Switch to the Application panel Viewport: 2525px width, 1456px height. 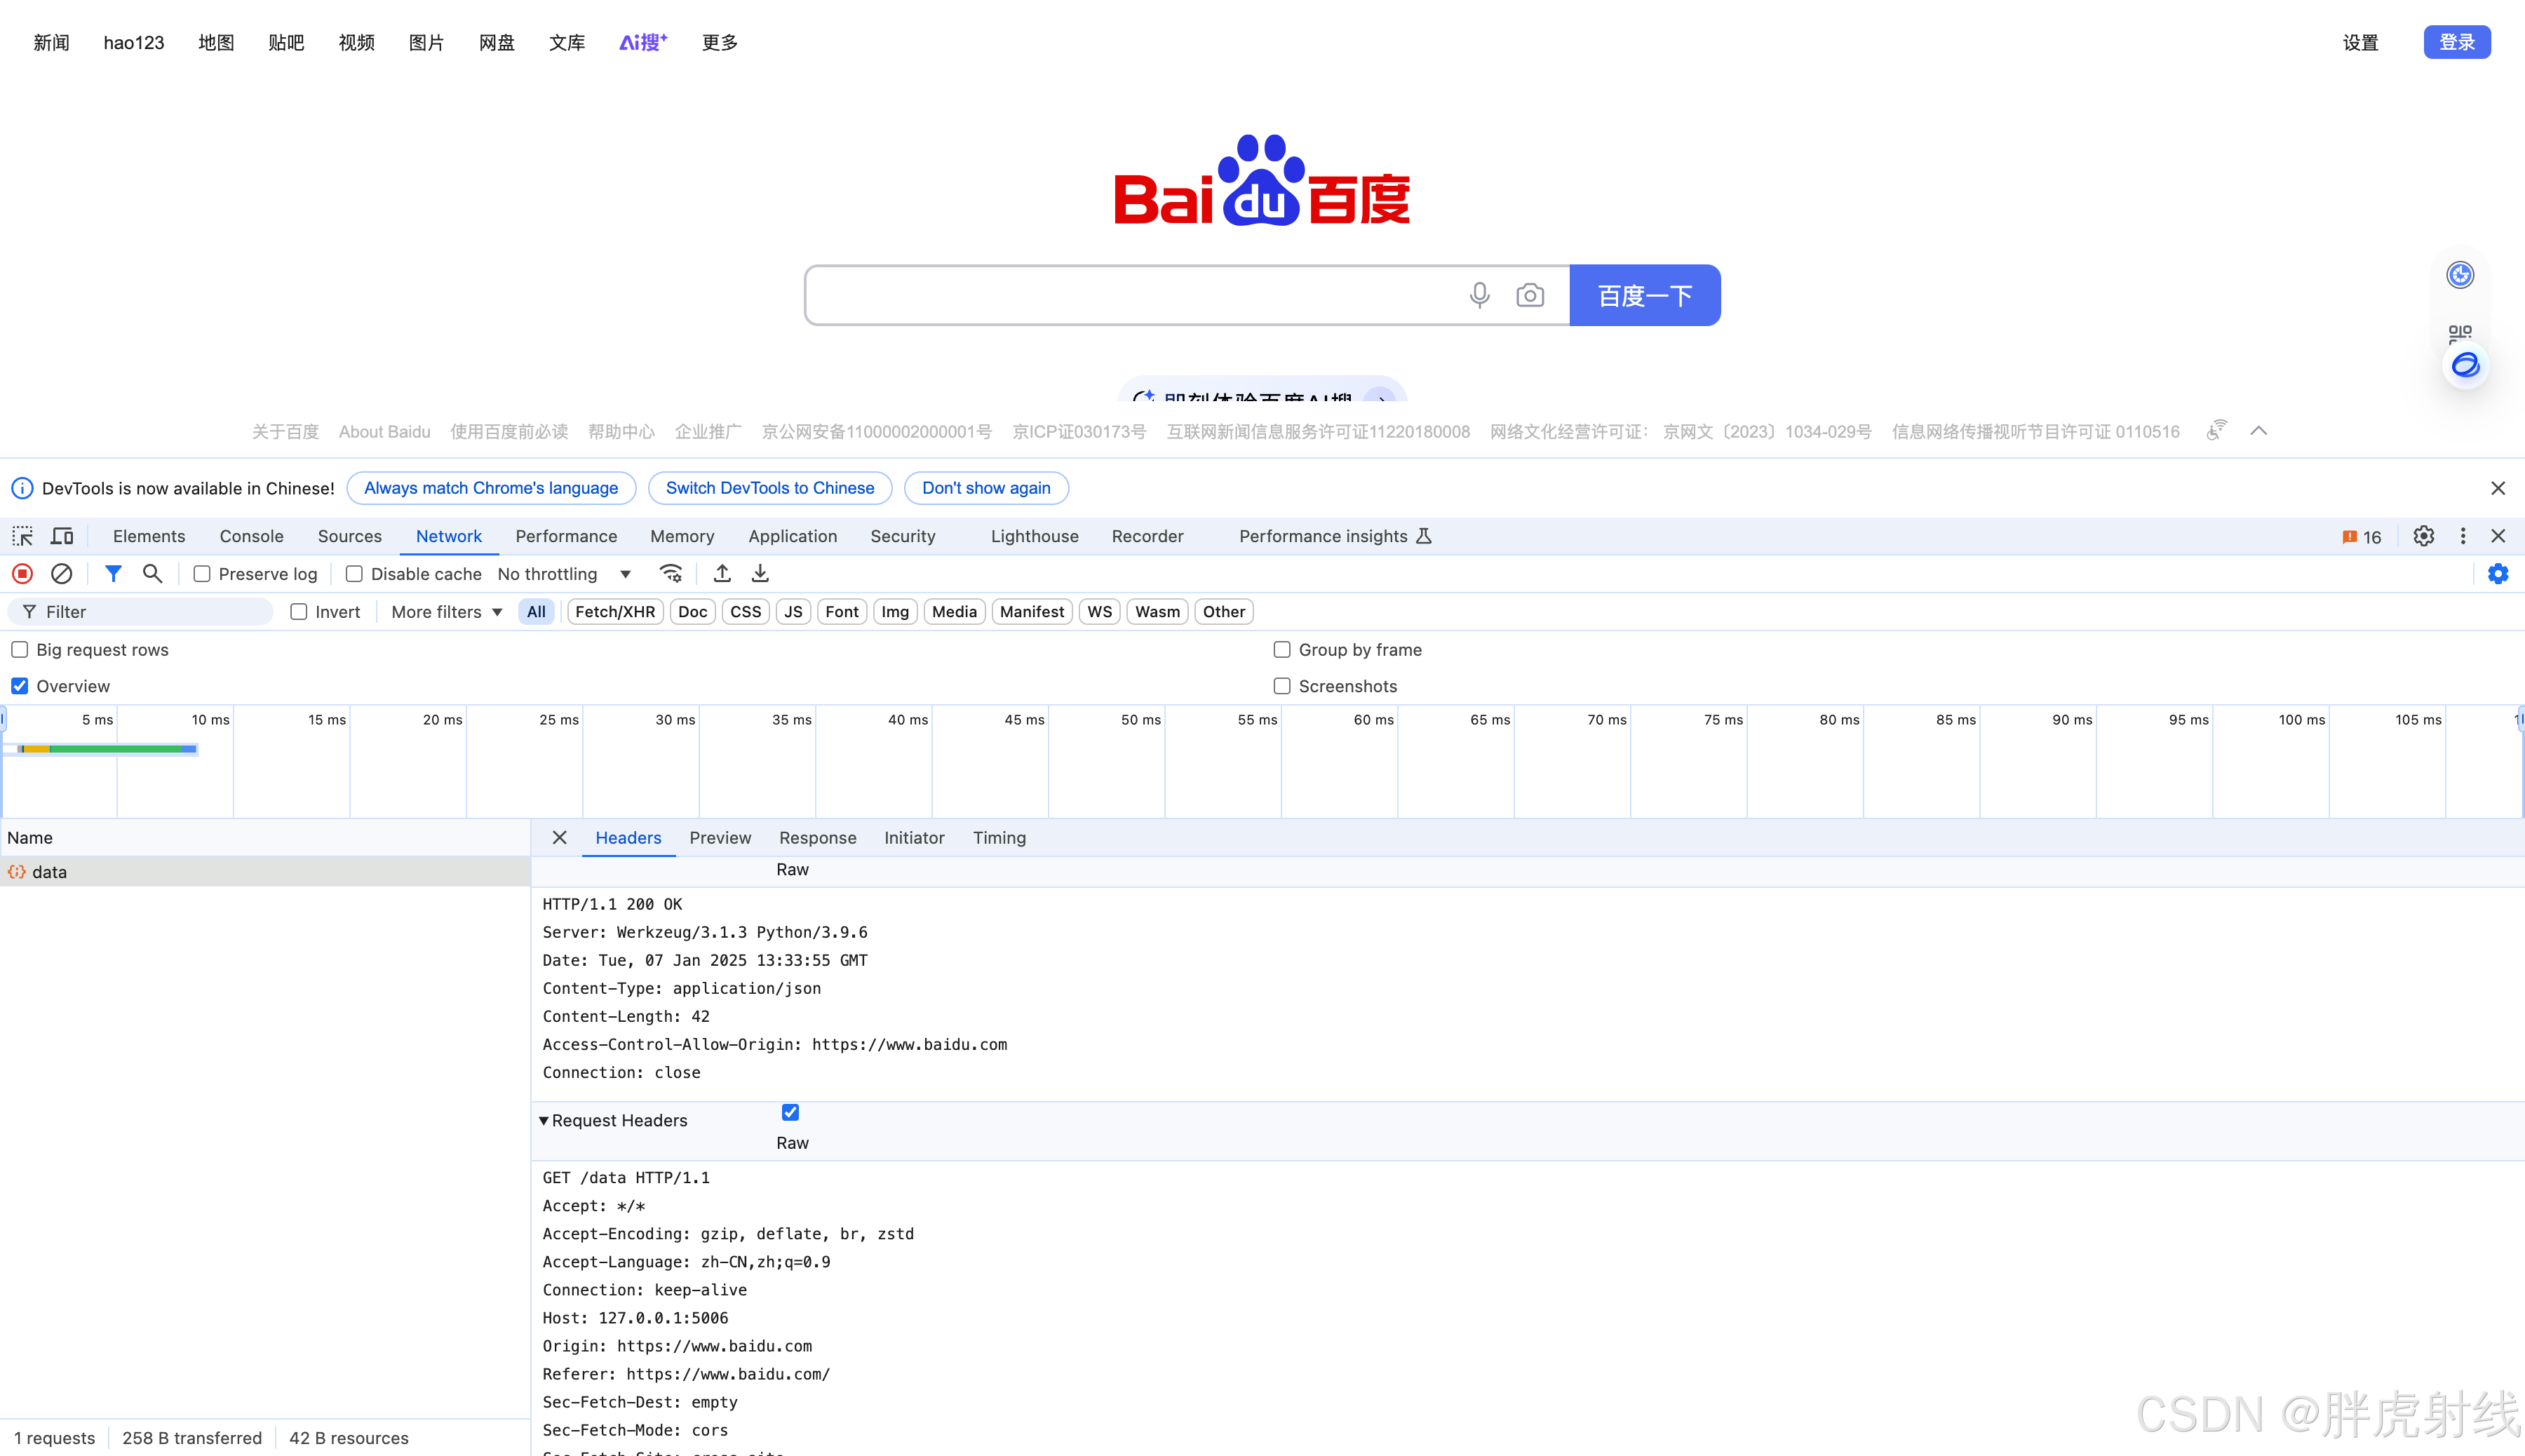(792, 536)
